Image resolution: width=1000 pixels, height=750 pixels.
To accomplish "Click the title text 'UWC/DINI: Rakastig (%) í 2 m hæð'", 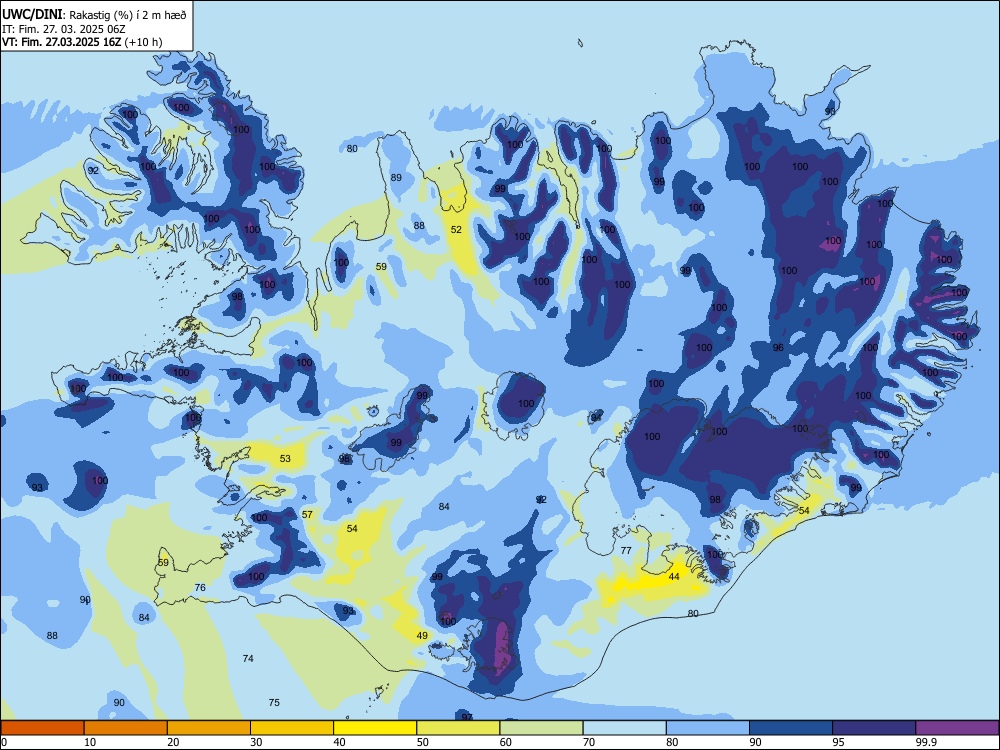I will tap(94, 15).
